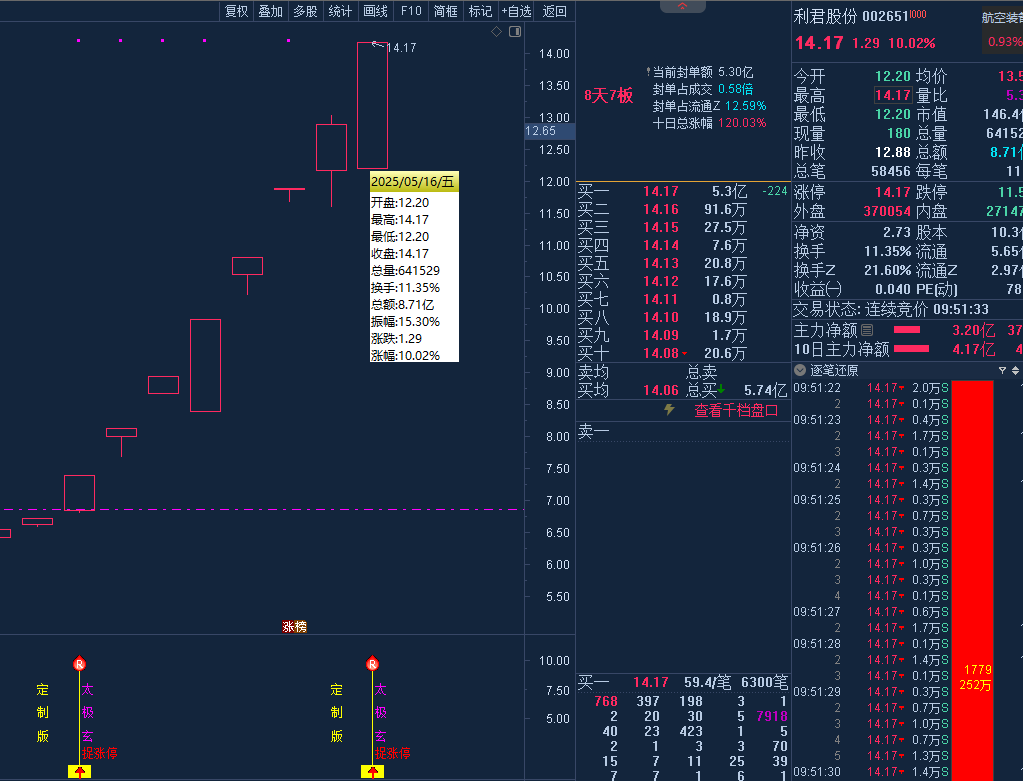This screenshot has width=1023, height=781.
Task: Click 标记 mark button
Action: [x=480, y=11]
